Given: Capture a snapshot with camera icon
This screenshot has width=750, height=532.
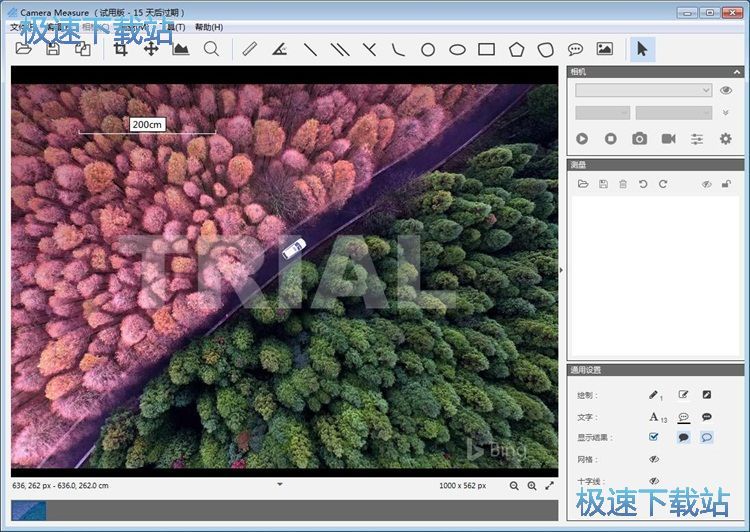Looking at the screenshot, I should (x=639, y=139).
